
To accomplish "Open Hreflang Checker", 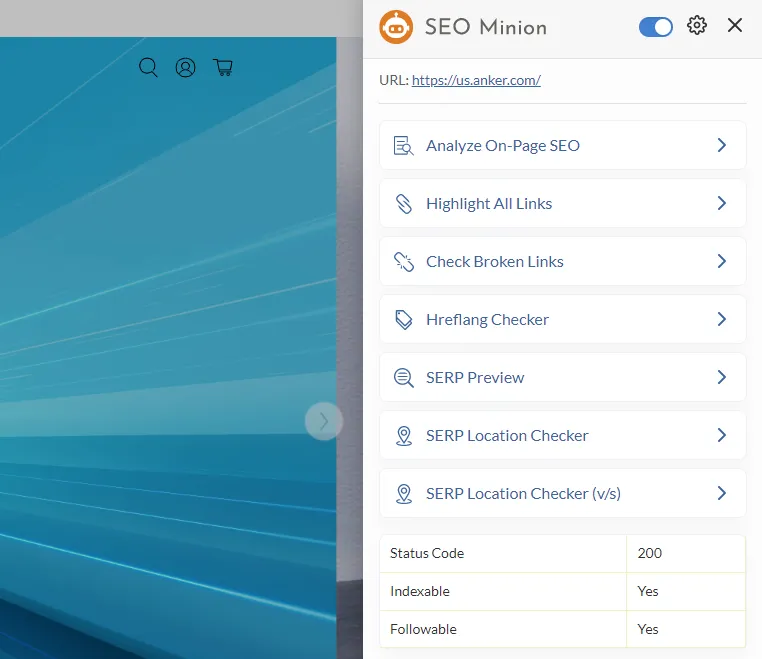I will (562, 319).
